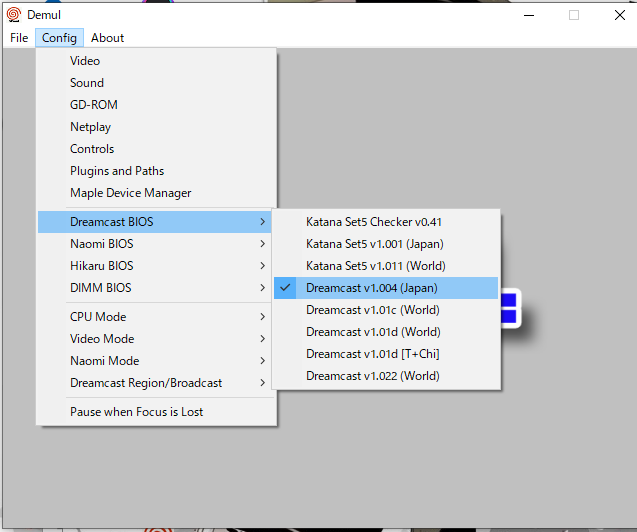The height and width of the screenshot is (532, 637).
Task: Open Maple Device Manager
Action: click(x=154, y=192)
